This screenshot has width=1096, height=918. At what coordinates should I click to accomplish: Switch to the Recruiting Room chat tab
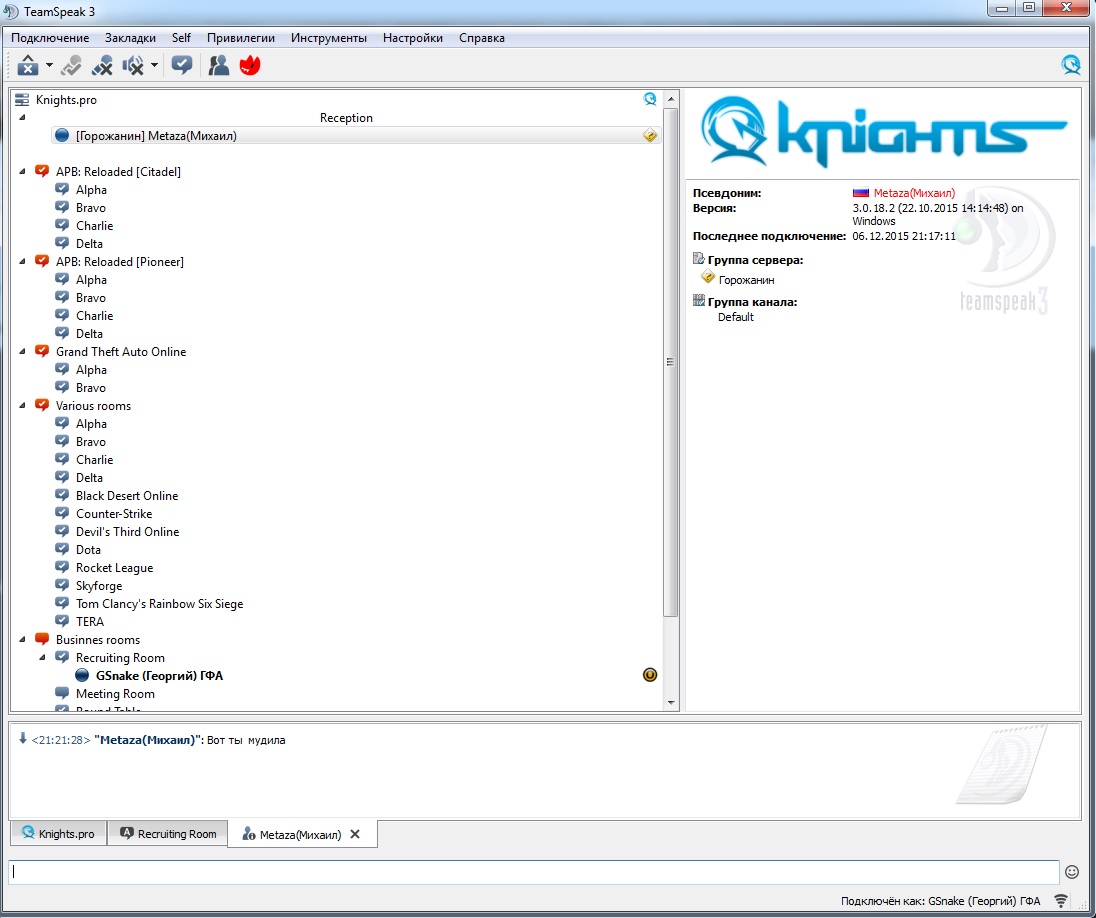(x=168, y=833)
